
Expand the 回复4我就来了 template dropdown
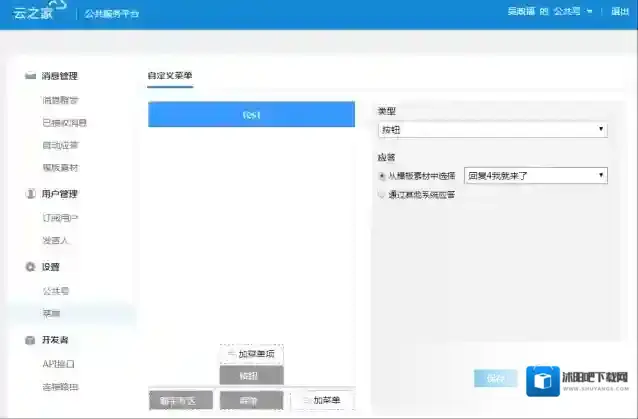click(x=536, y=175)
